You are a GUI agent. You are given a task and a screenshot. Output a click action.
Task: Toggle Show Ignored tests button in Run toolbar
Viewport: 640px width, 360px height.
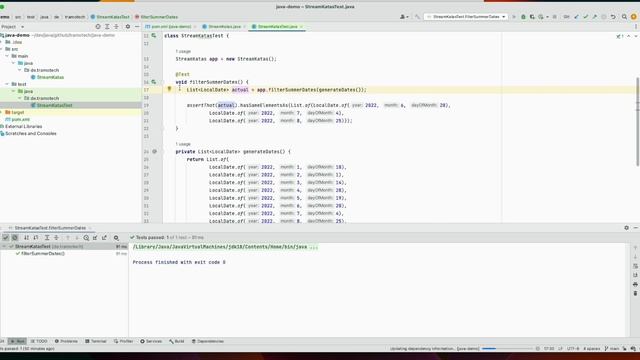pyautogui.click(x=15, y=238)
